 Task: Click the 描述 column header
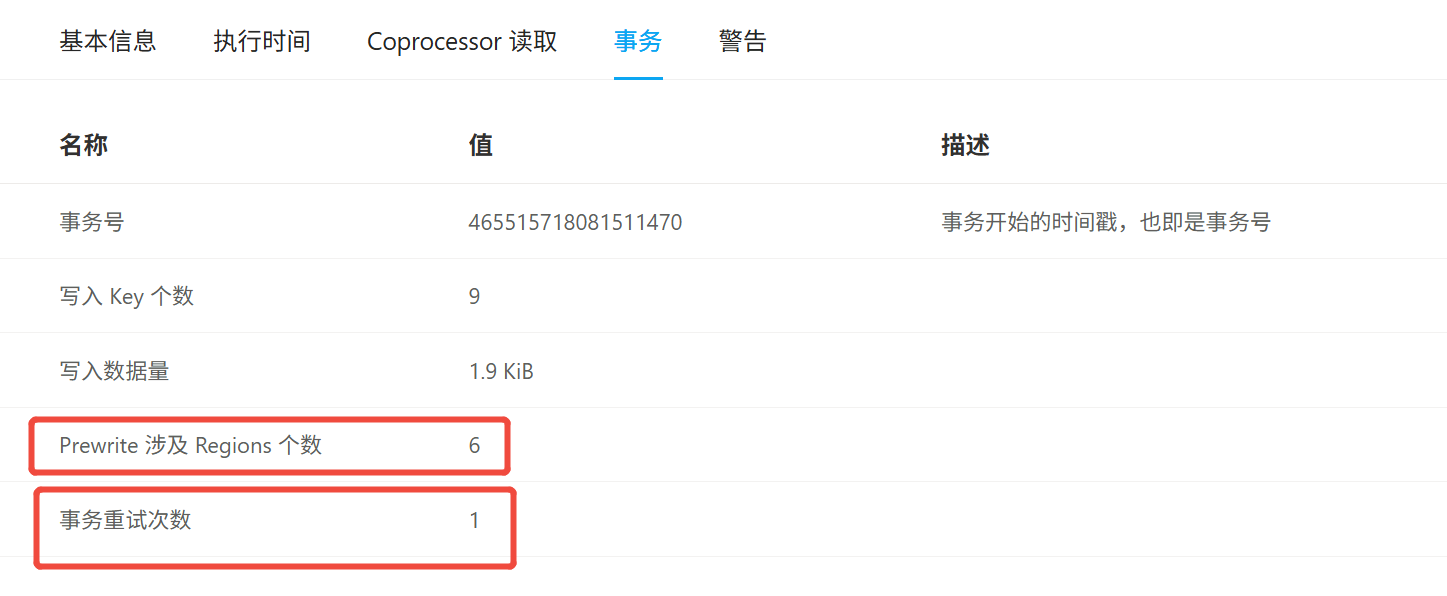966,146
